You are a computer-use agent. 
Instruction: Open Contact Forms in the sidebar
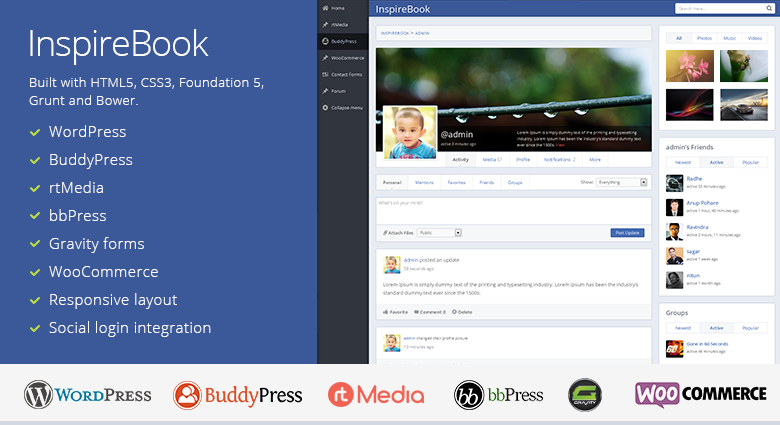tap(343, 74)
